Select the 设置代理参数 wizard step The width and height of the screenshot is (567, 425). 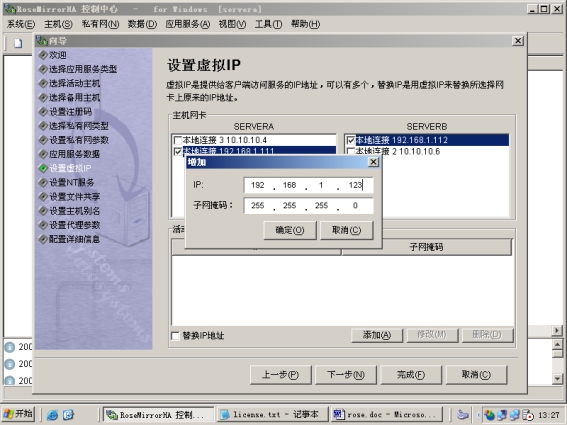(x=74, y=225)
